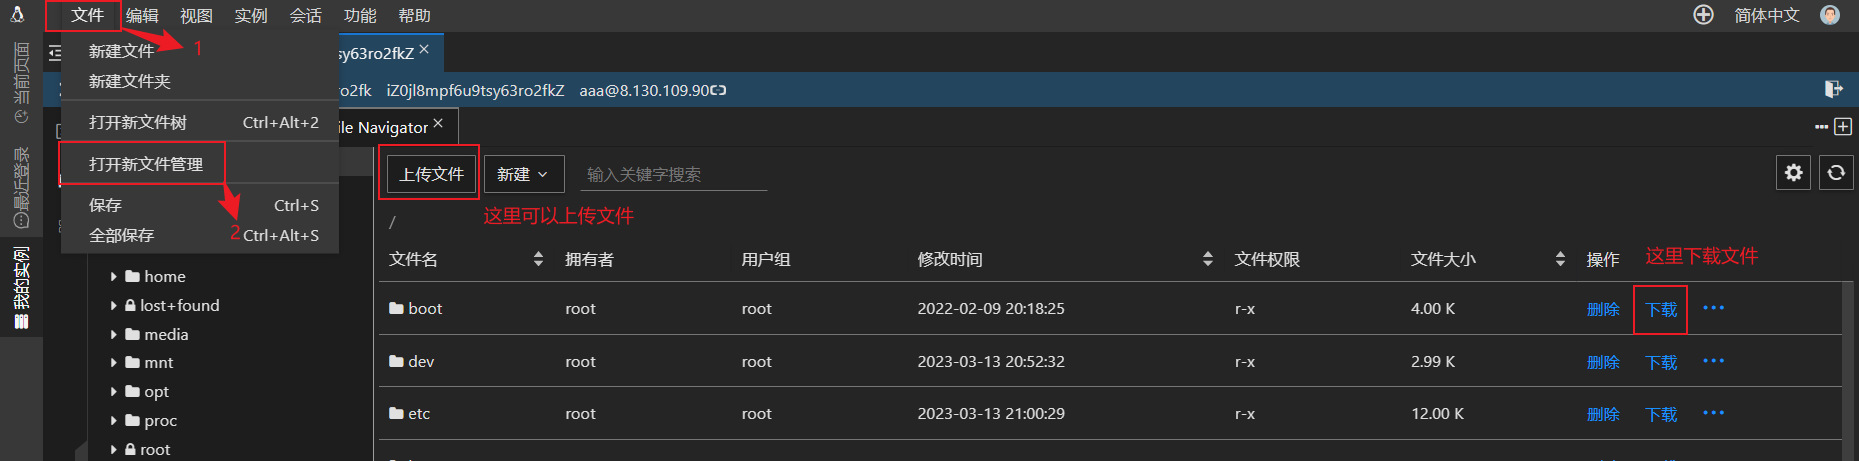Toggle sorting by 修改时间 column
This screenshot has height=461, width=1859.
click(1207, 259)
